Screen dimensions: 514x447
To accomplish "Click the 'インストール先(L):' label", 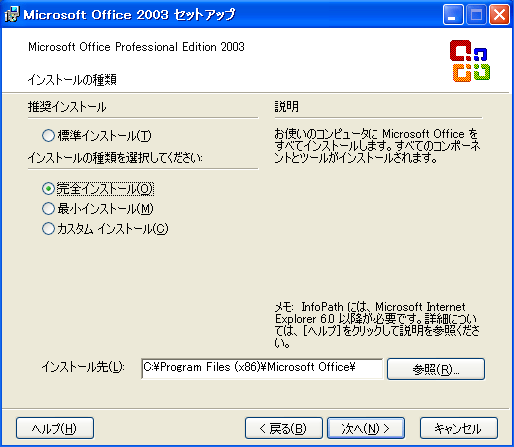I will [83, 367].
